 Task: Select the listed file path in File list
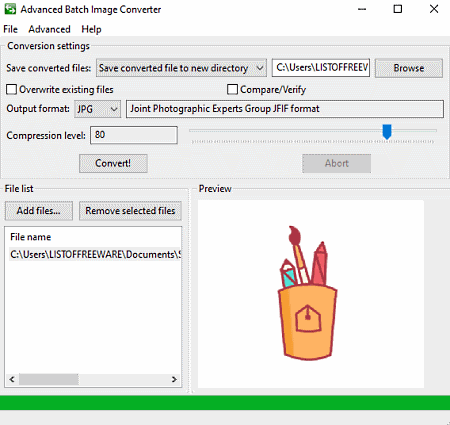[95, 254]
